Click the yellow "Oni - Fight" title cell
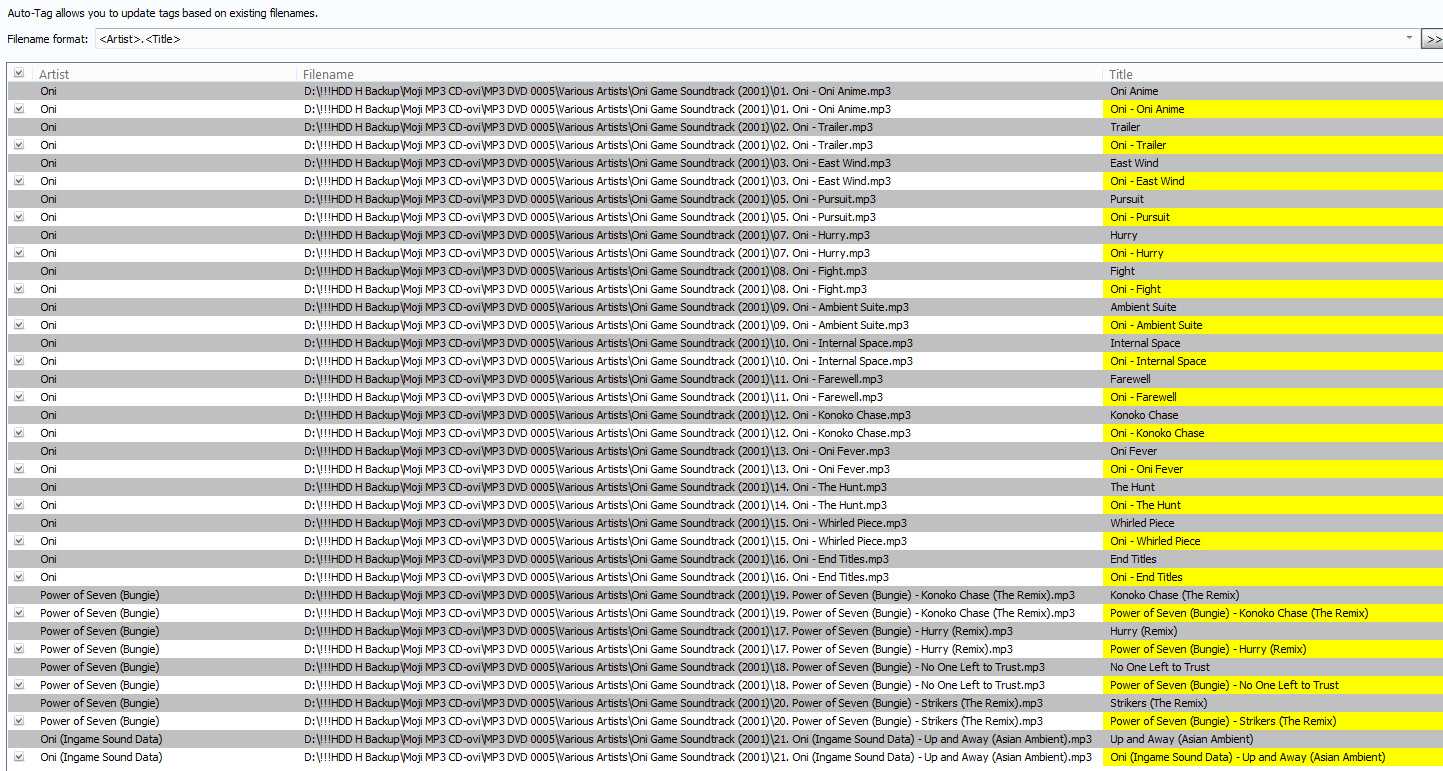The width and height of the screenshot is (1443, 771). [1135, 289]
